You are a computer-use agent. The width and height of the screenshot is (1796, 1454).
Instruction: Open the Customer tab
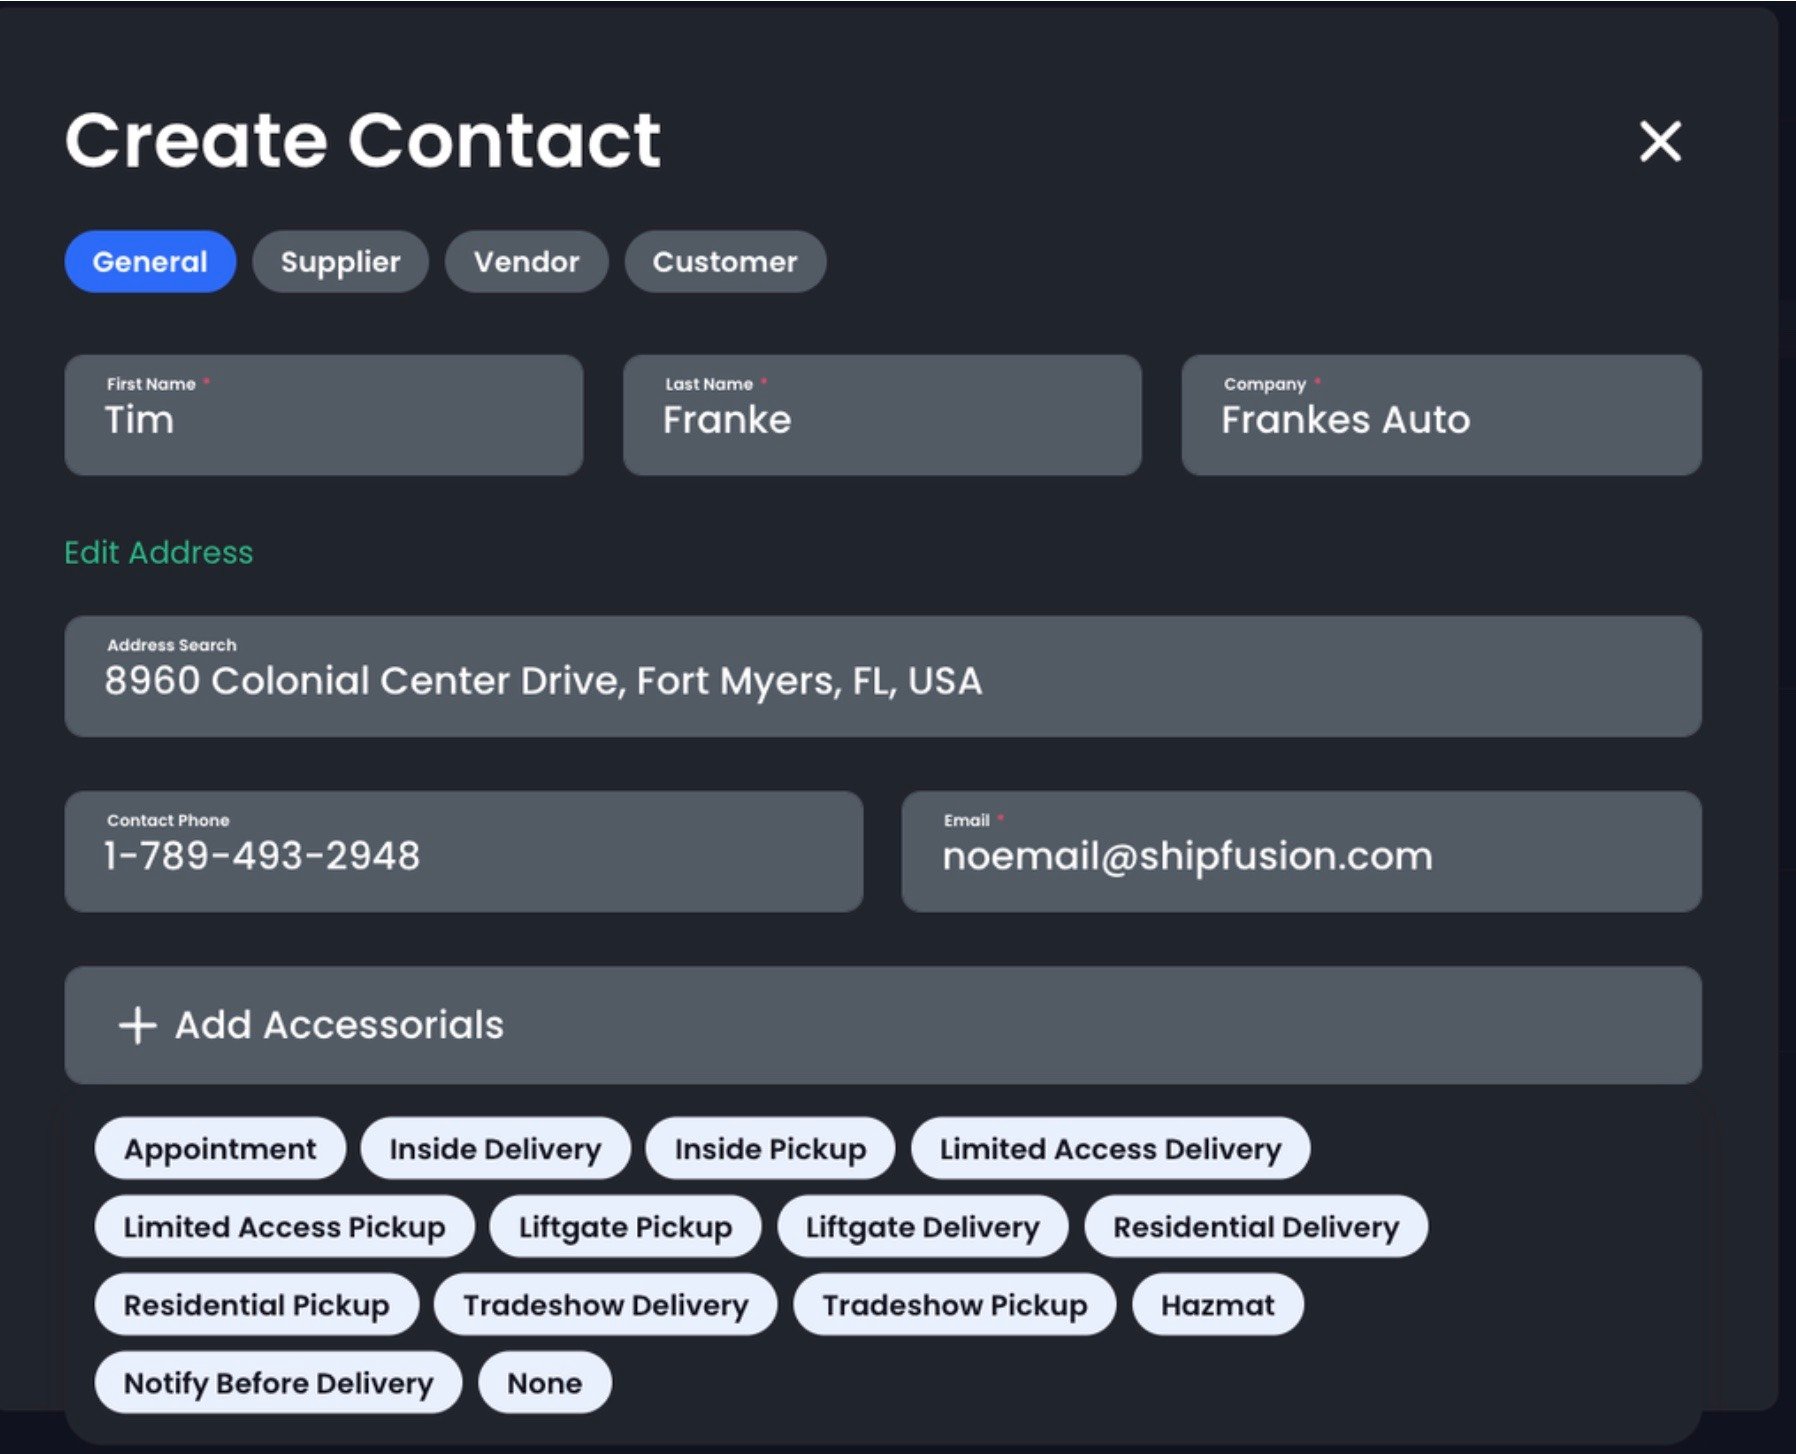coord(725,262)
